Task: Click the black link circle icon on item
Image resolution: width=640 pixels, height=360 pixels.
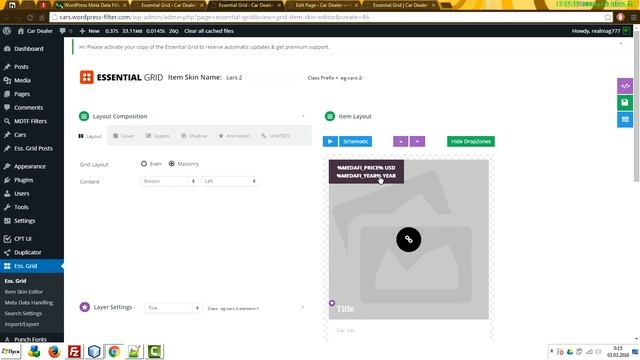Action: pos(408,239)
